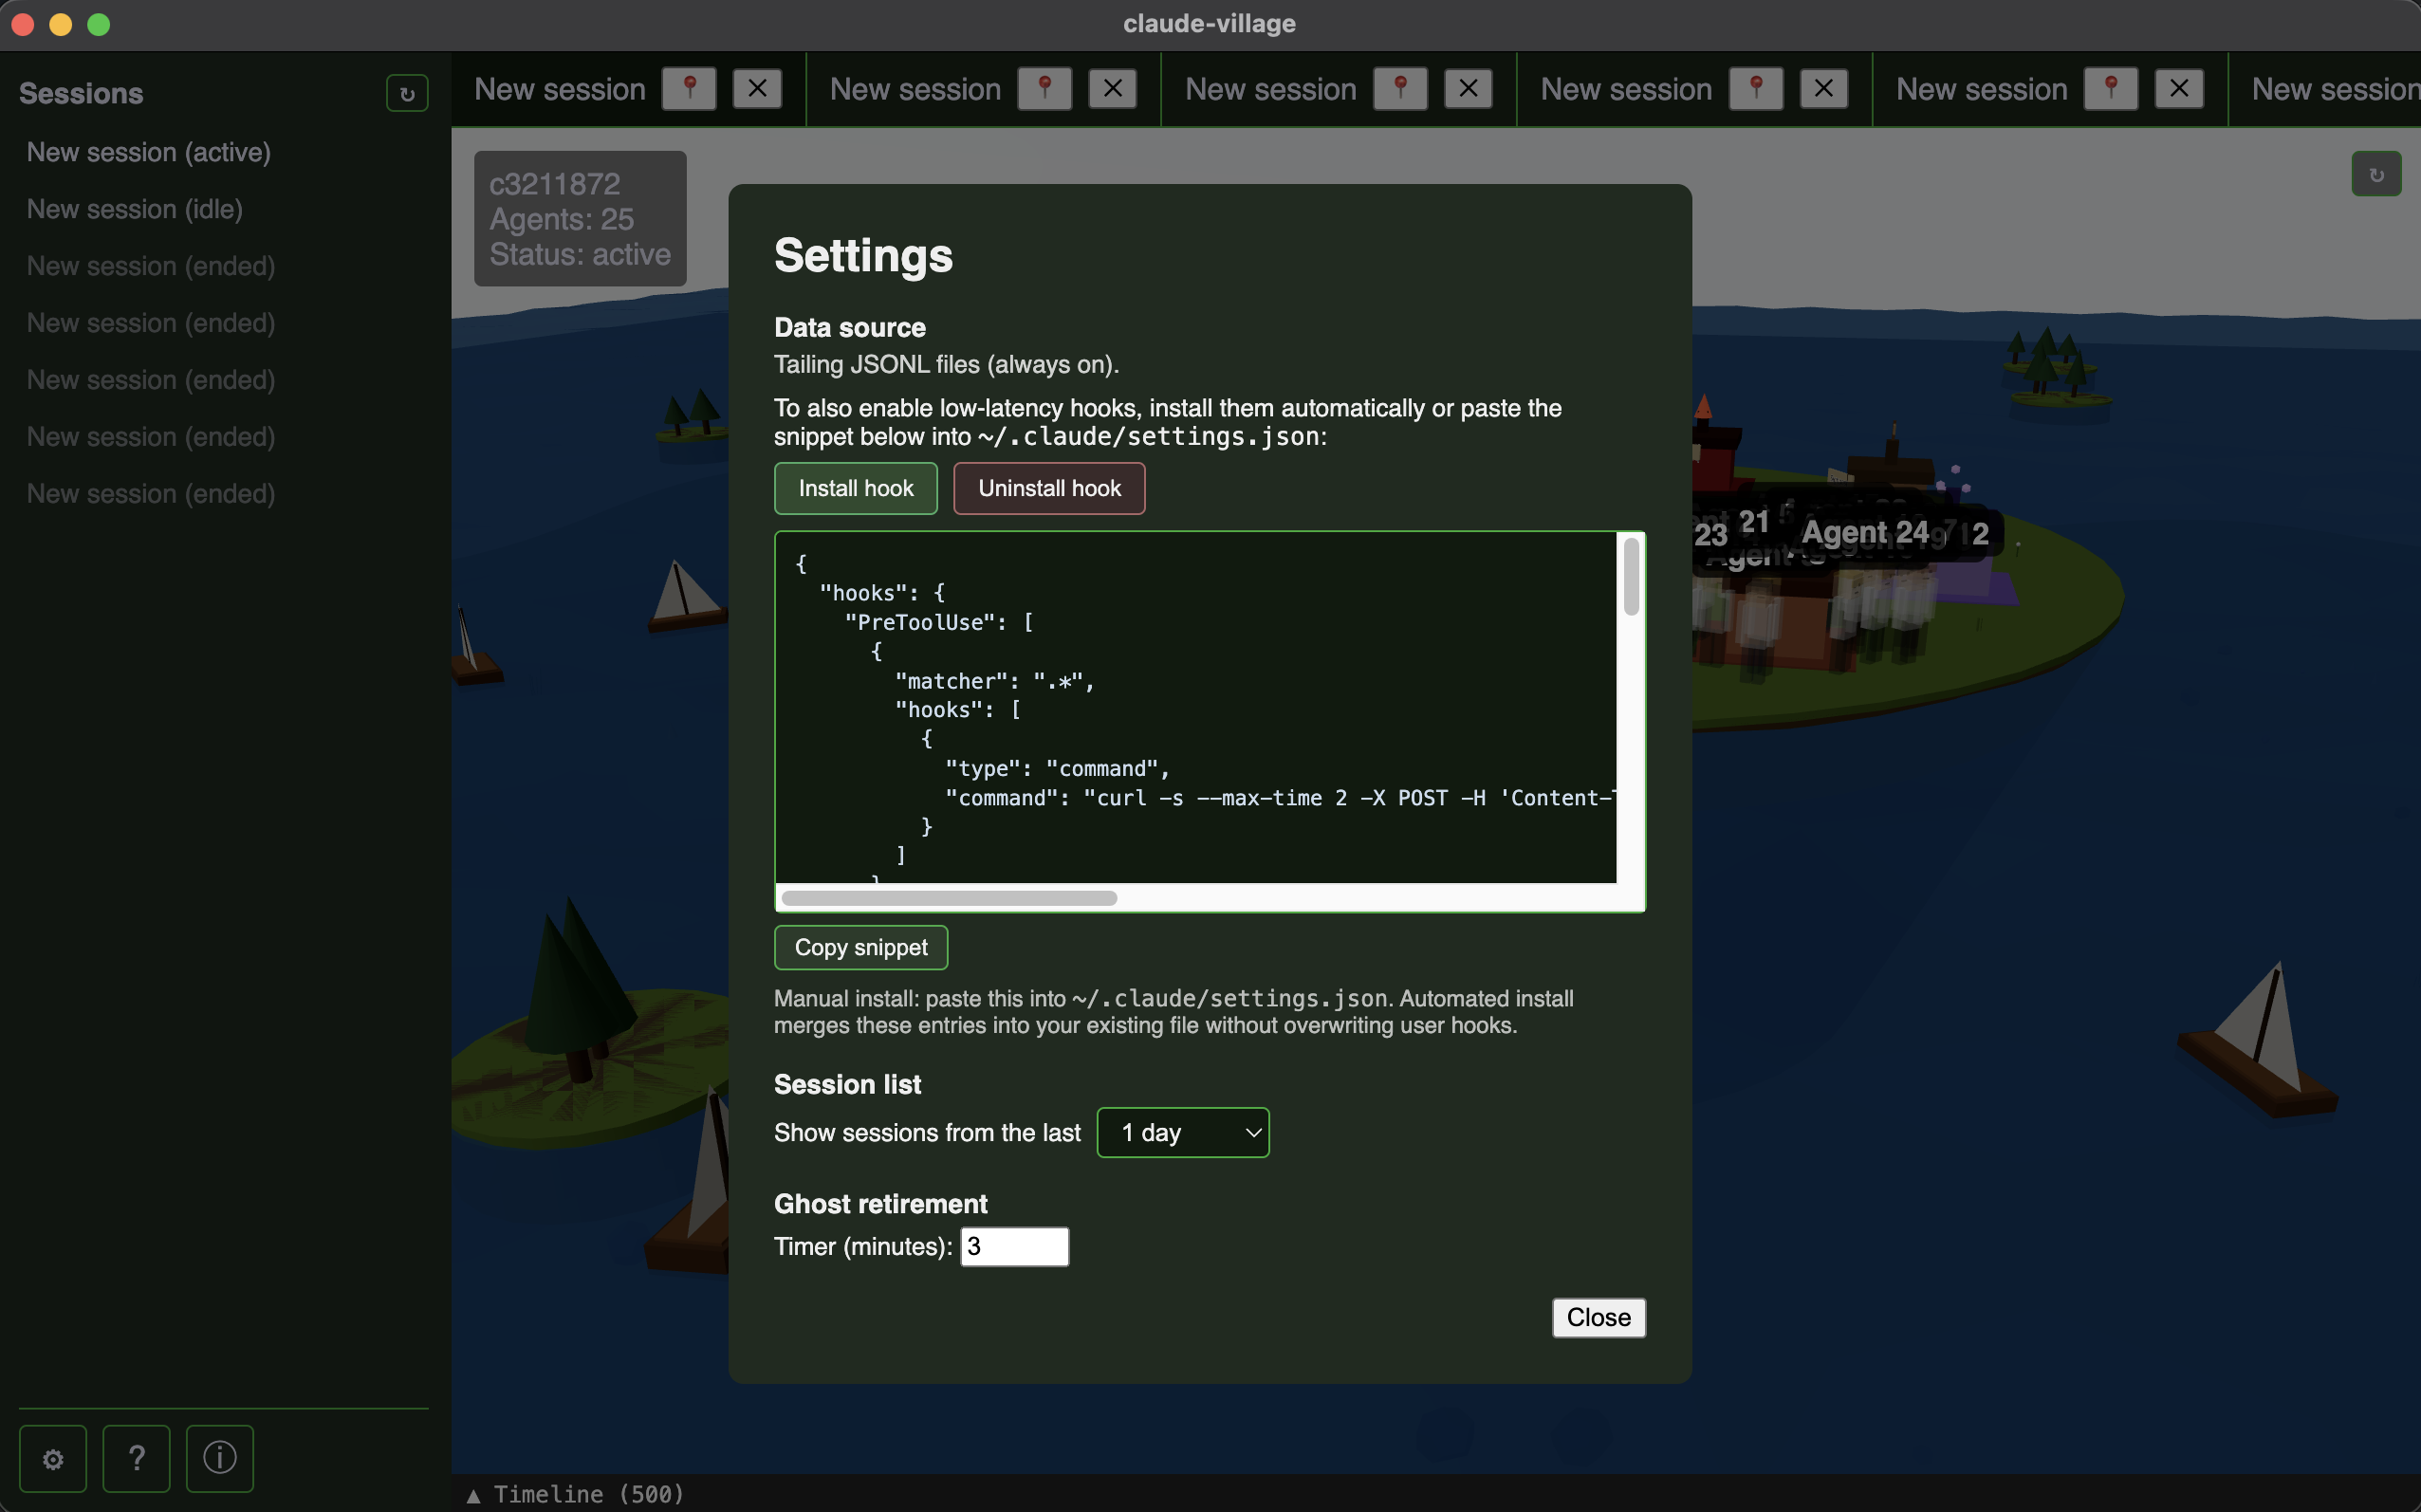Viewport: 2421px width, 1512px height.
Task: Open the info icon at bottom left
Action: (219, 1458)
